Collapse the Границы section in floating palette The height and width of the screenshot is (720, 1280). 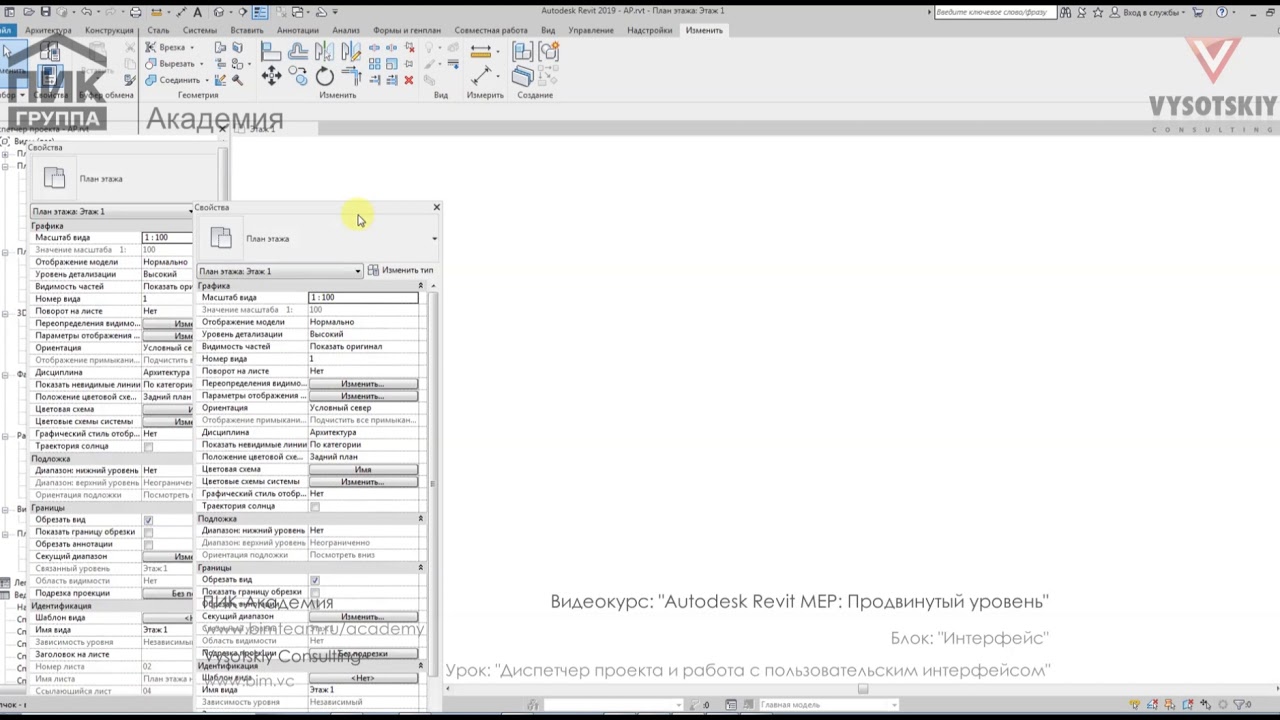click(x=421, y=567)
